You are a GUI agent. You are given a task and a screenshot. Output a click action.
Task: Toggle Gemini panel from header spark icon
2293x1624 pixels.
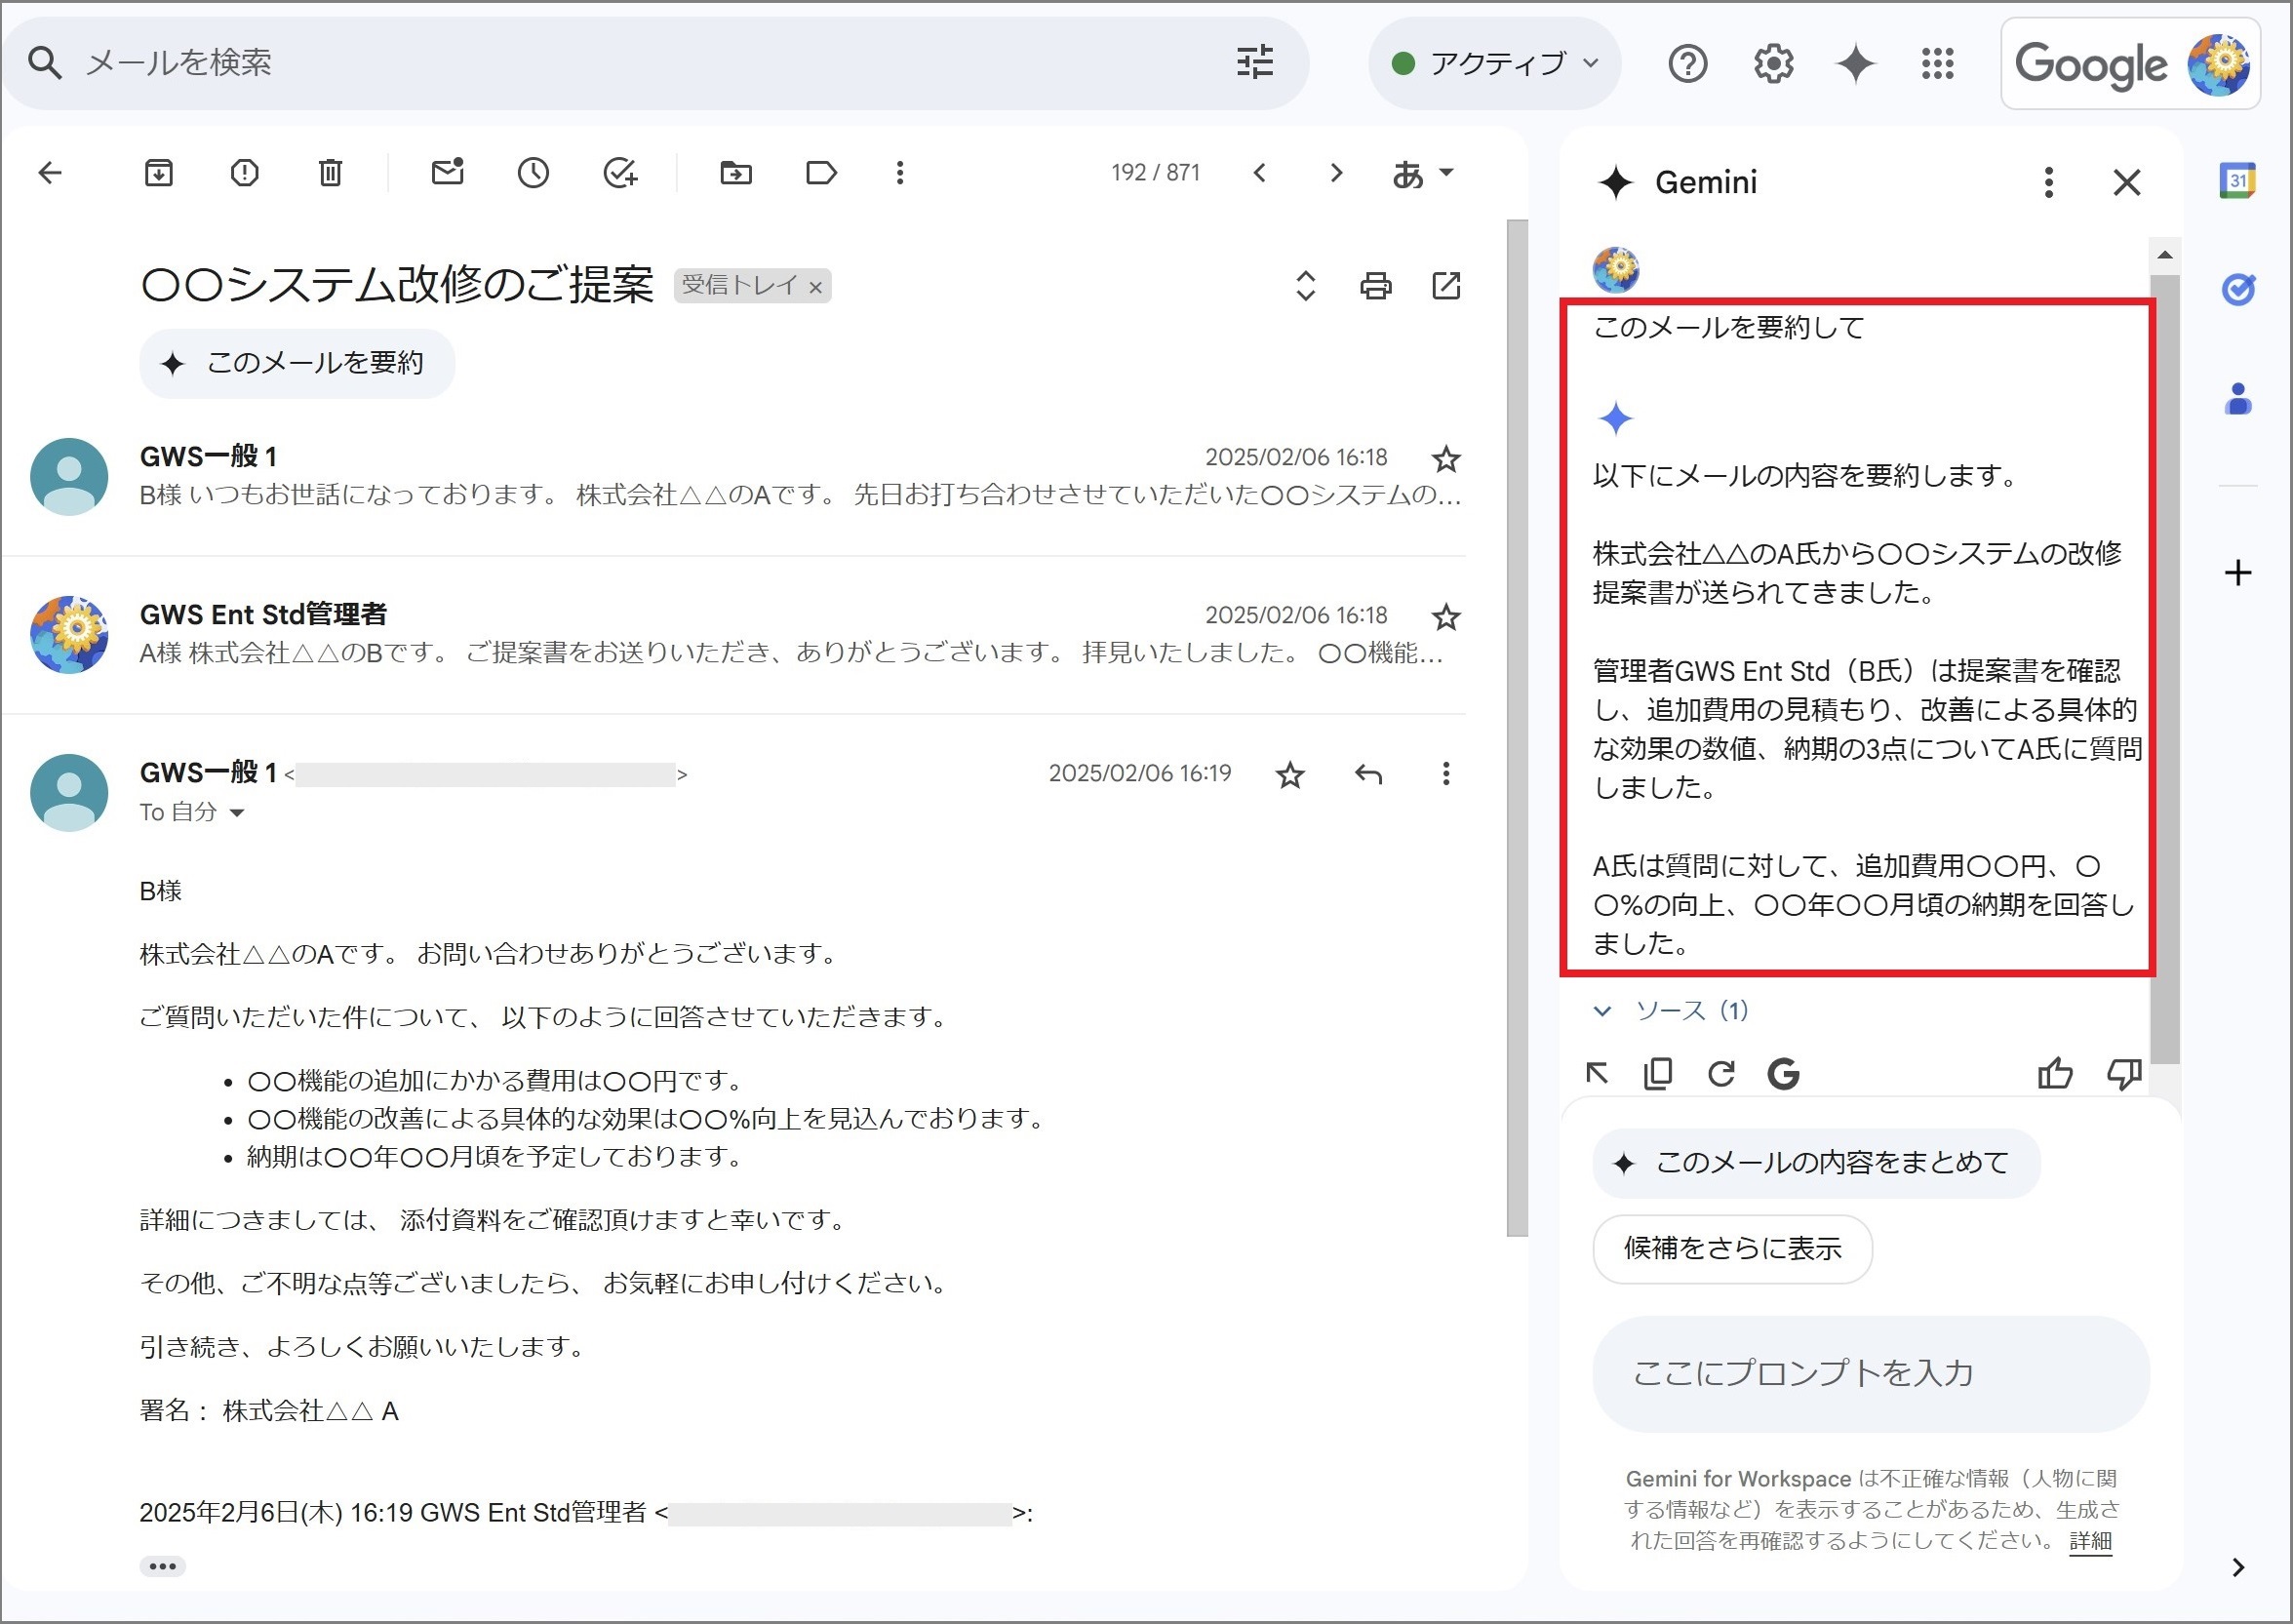pos(1856,64)
